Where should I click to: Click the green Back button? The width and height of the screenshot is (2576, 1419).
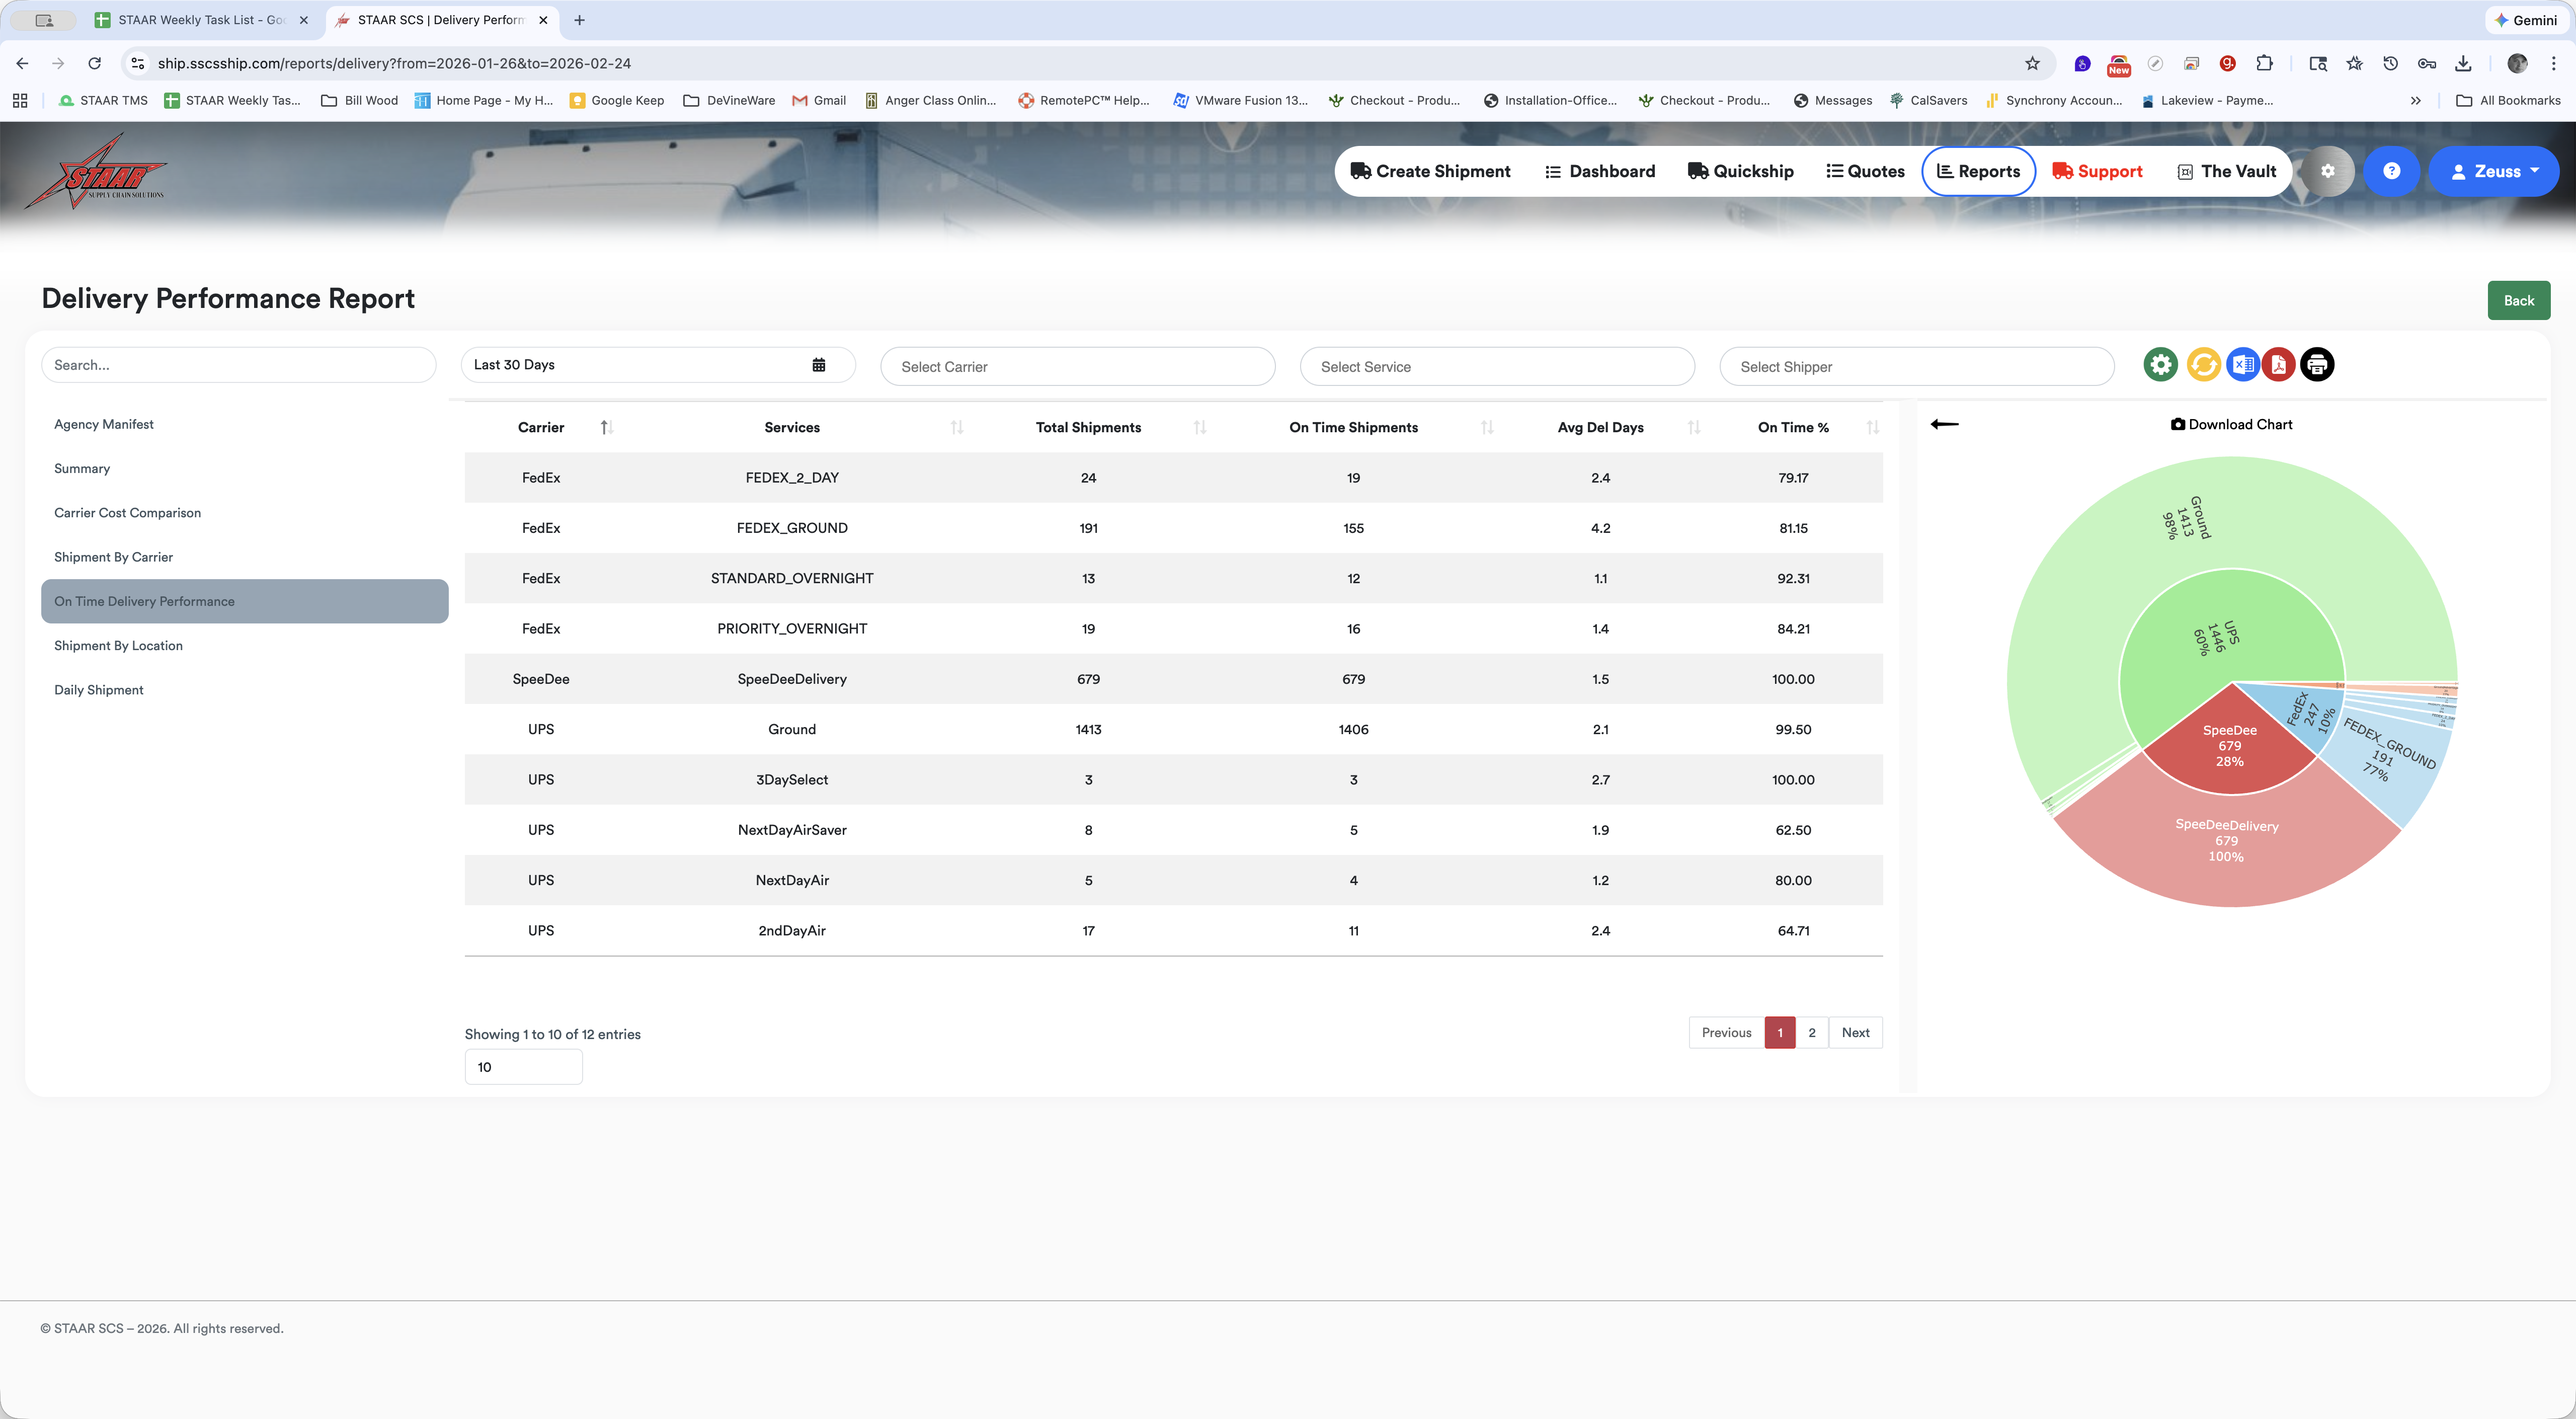coord(2518,300)
